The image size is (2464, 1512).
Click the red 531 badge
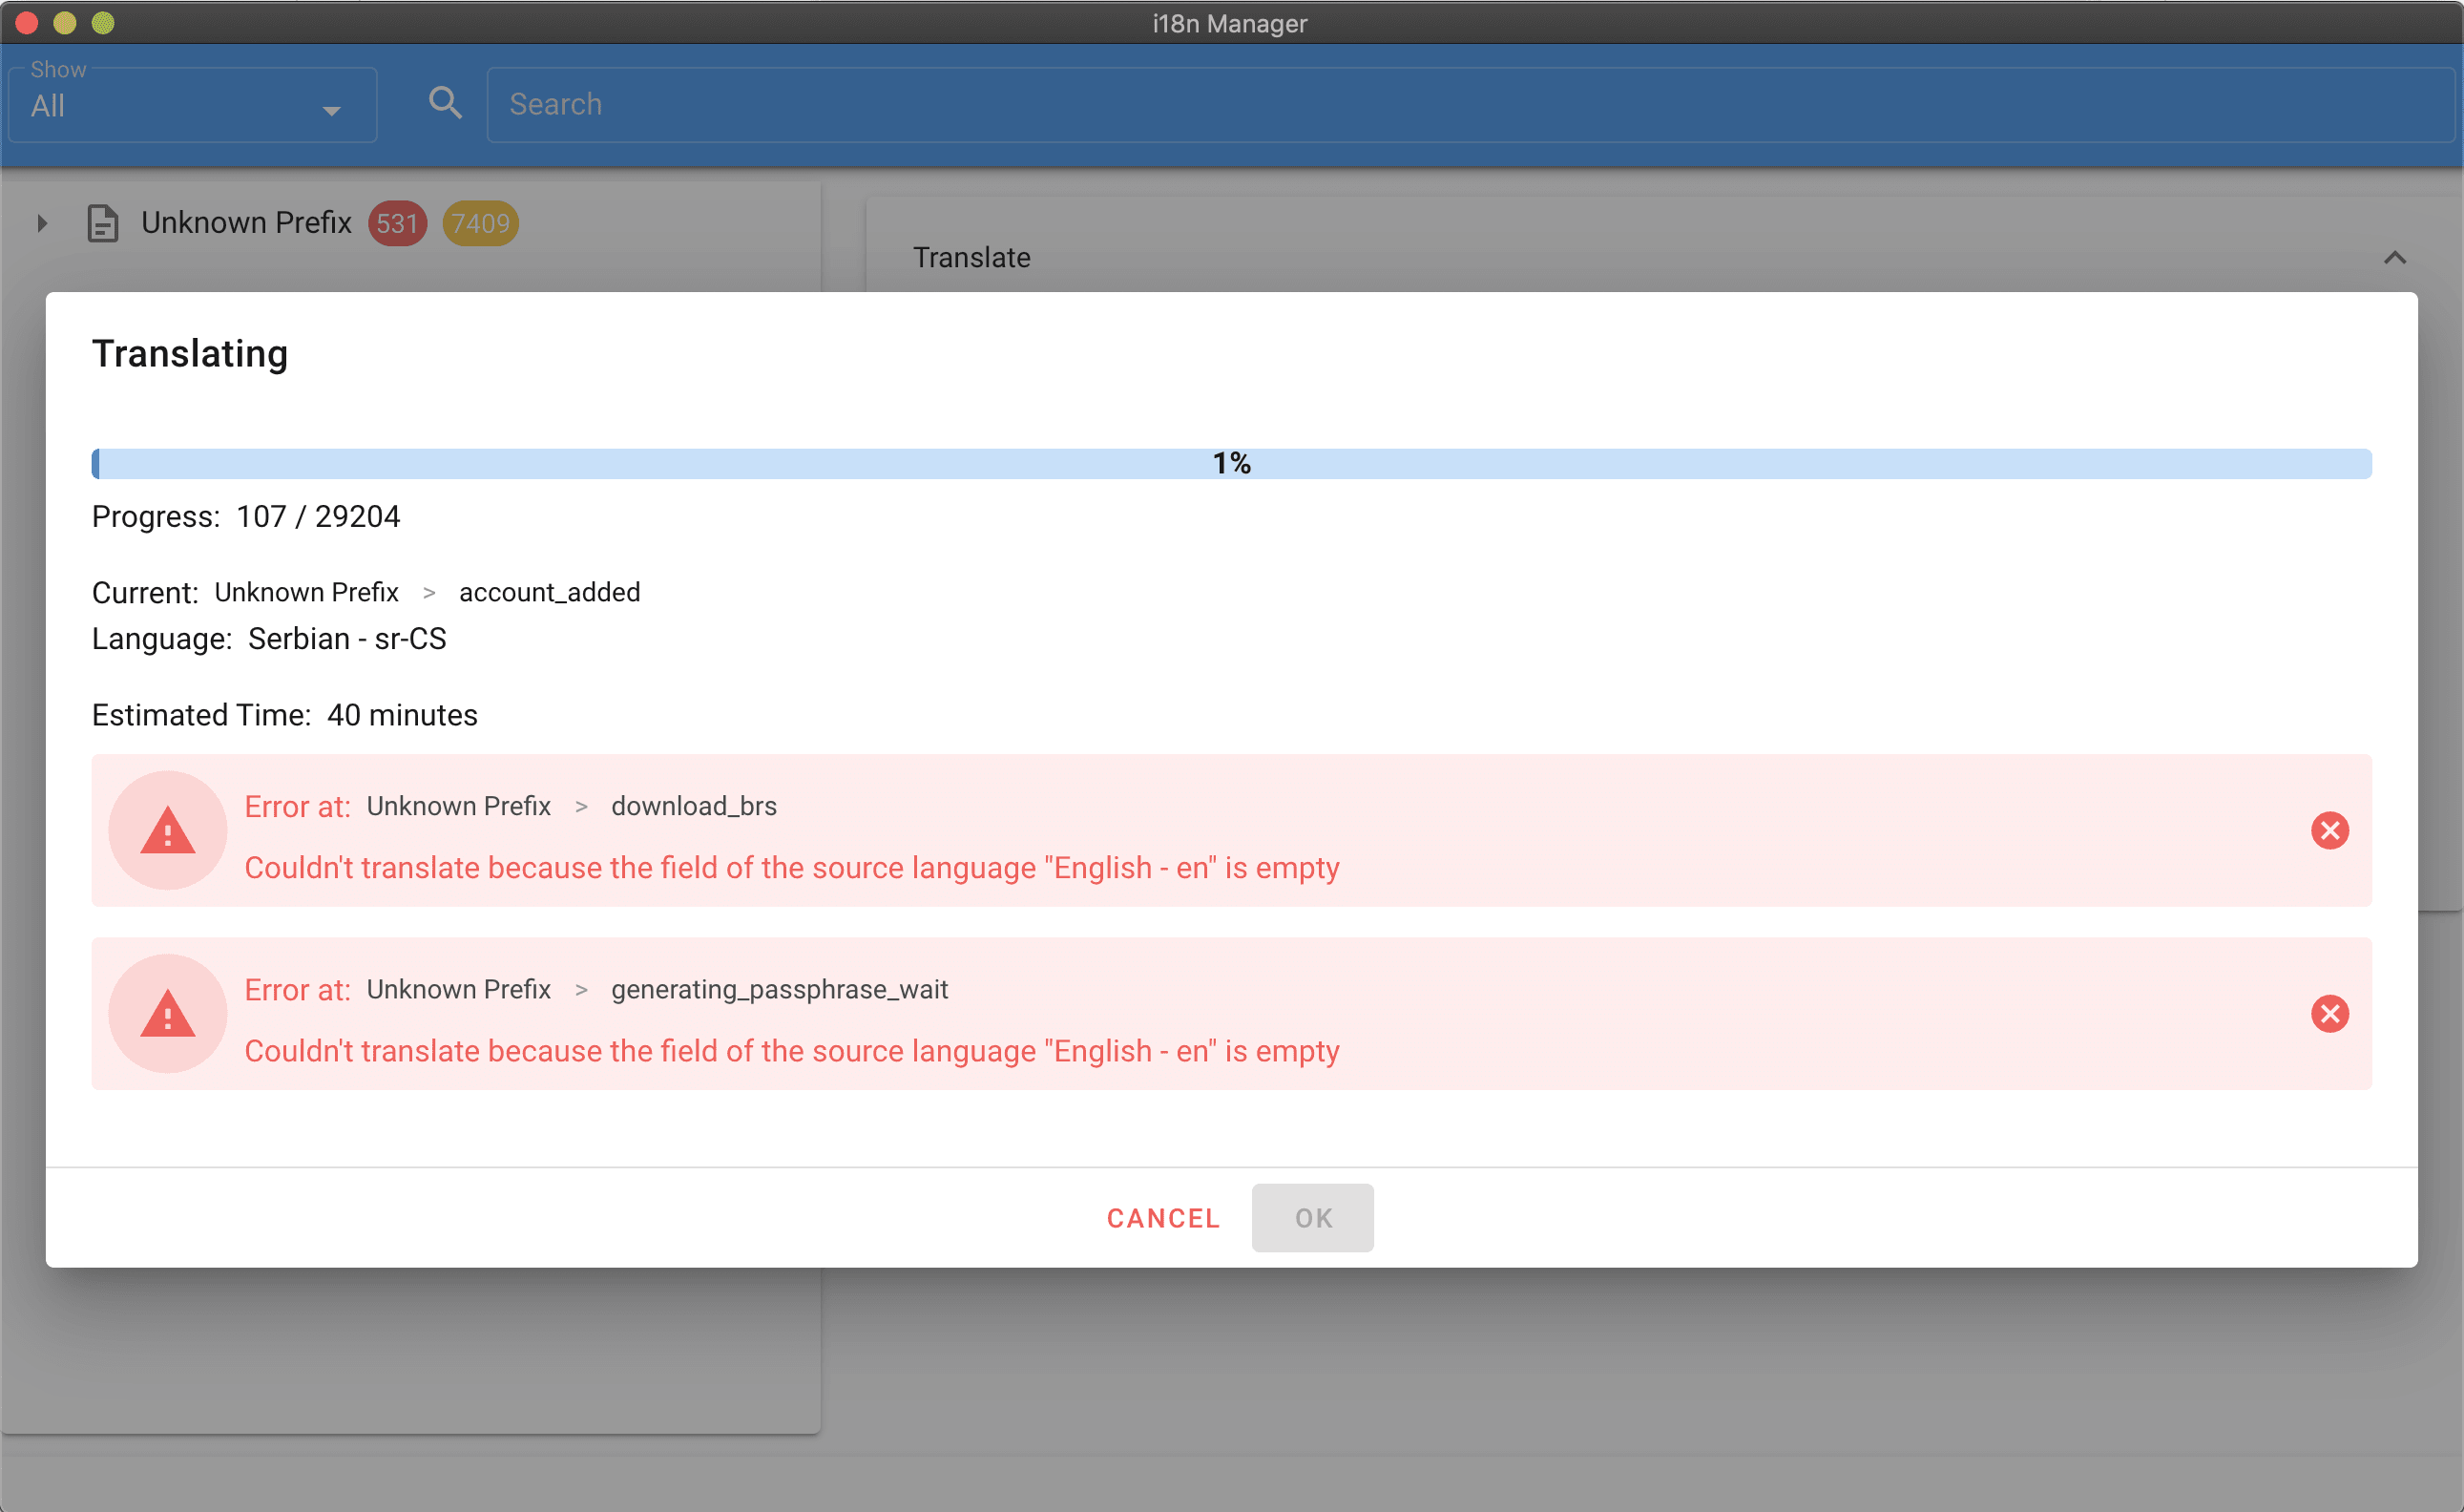point(397,223)
